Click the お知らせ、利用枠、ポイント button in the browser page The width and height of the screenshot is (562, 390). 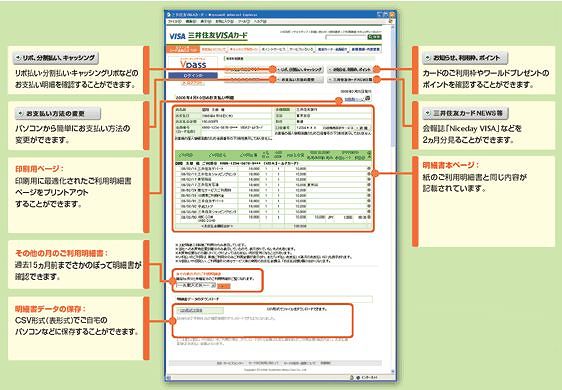[x=350, y=70]
